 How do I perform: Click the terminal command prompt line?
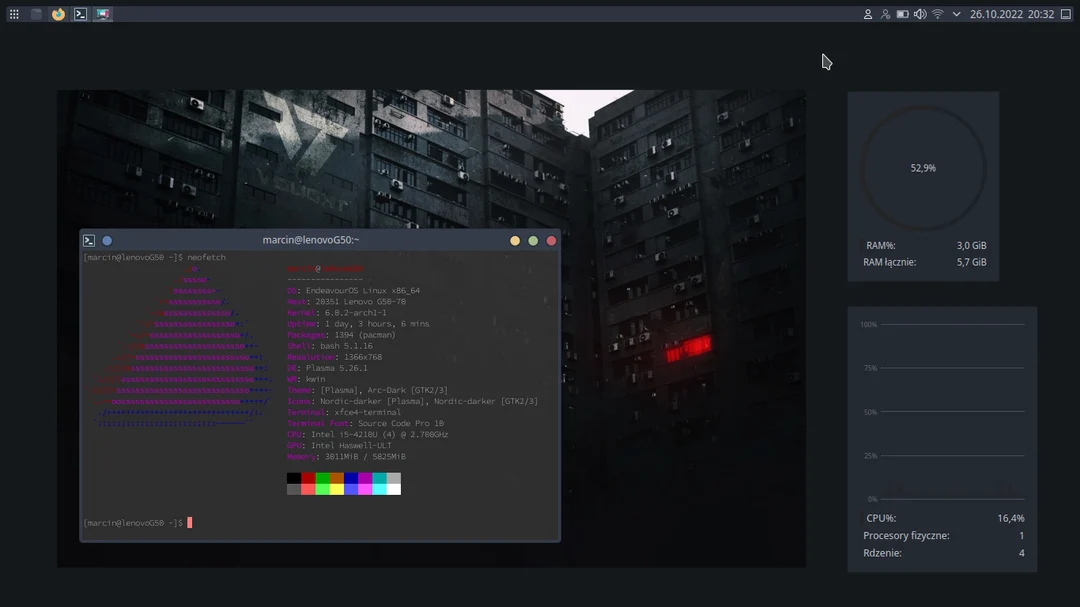click(x=135, y=521)
